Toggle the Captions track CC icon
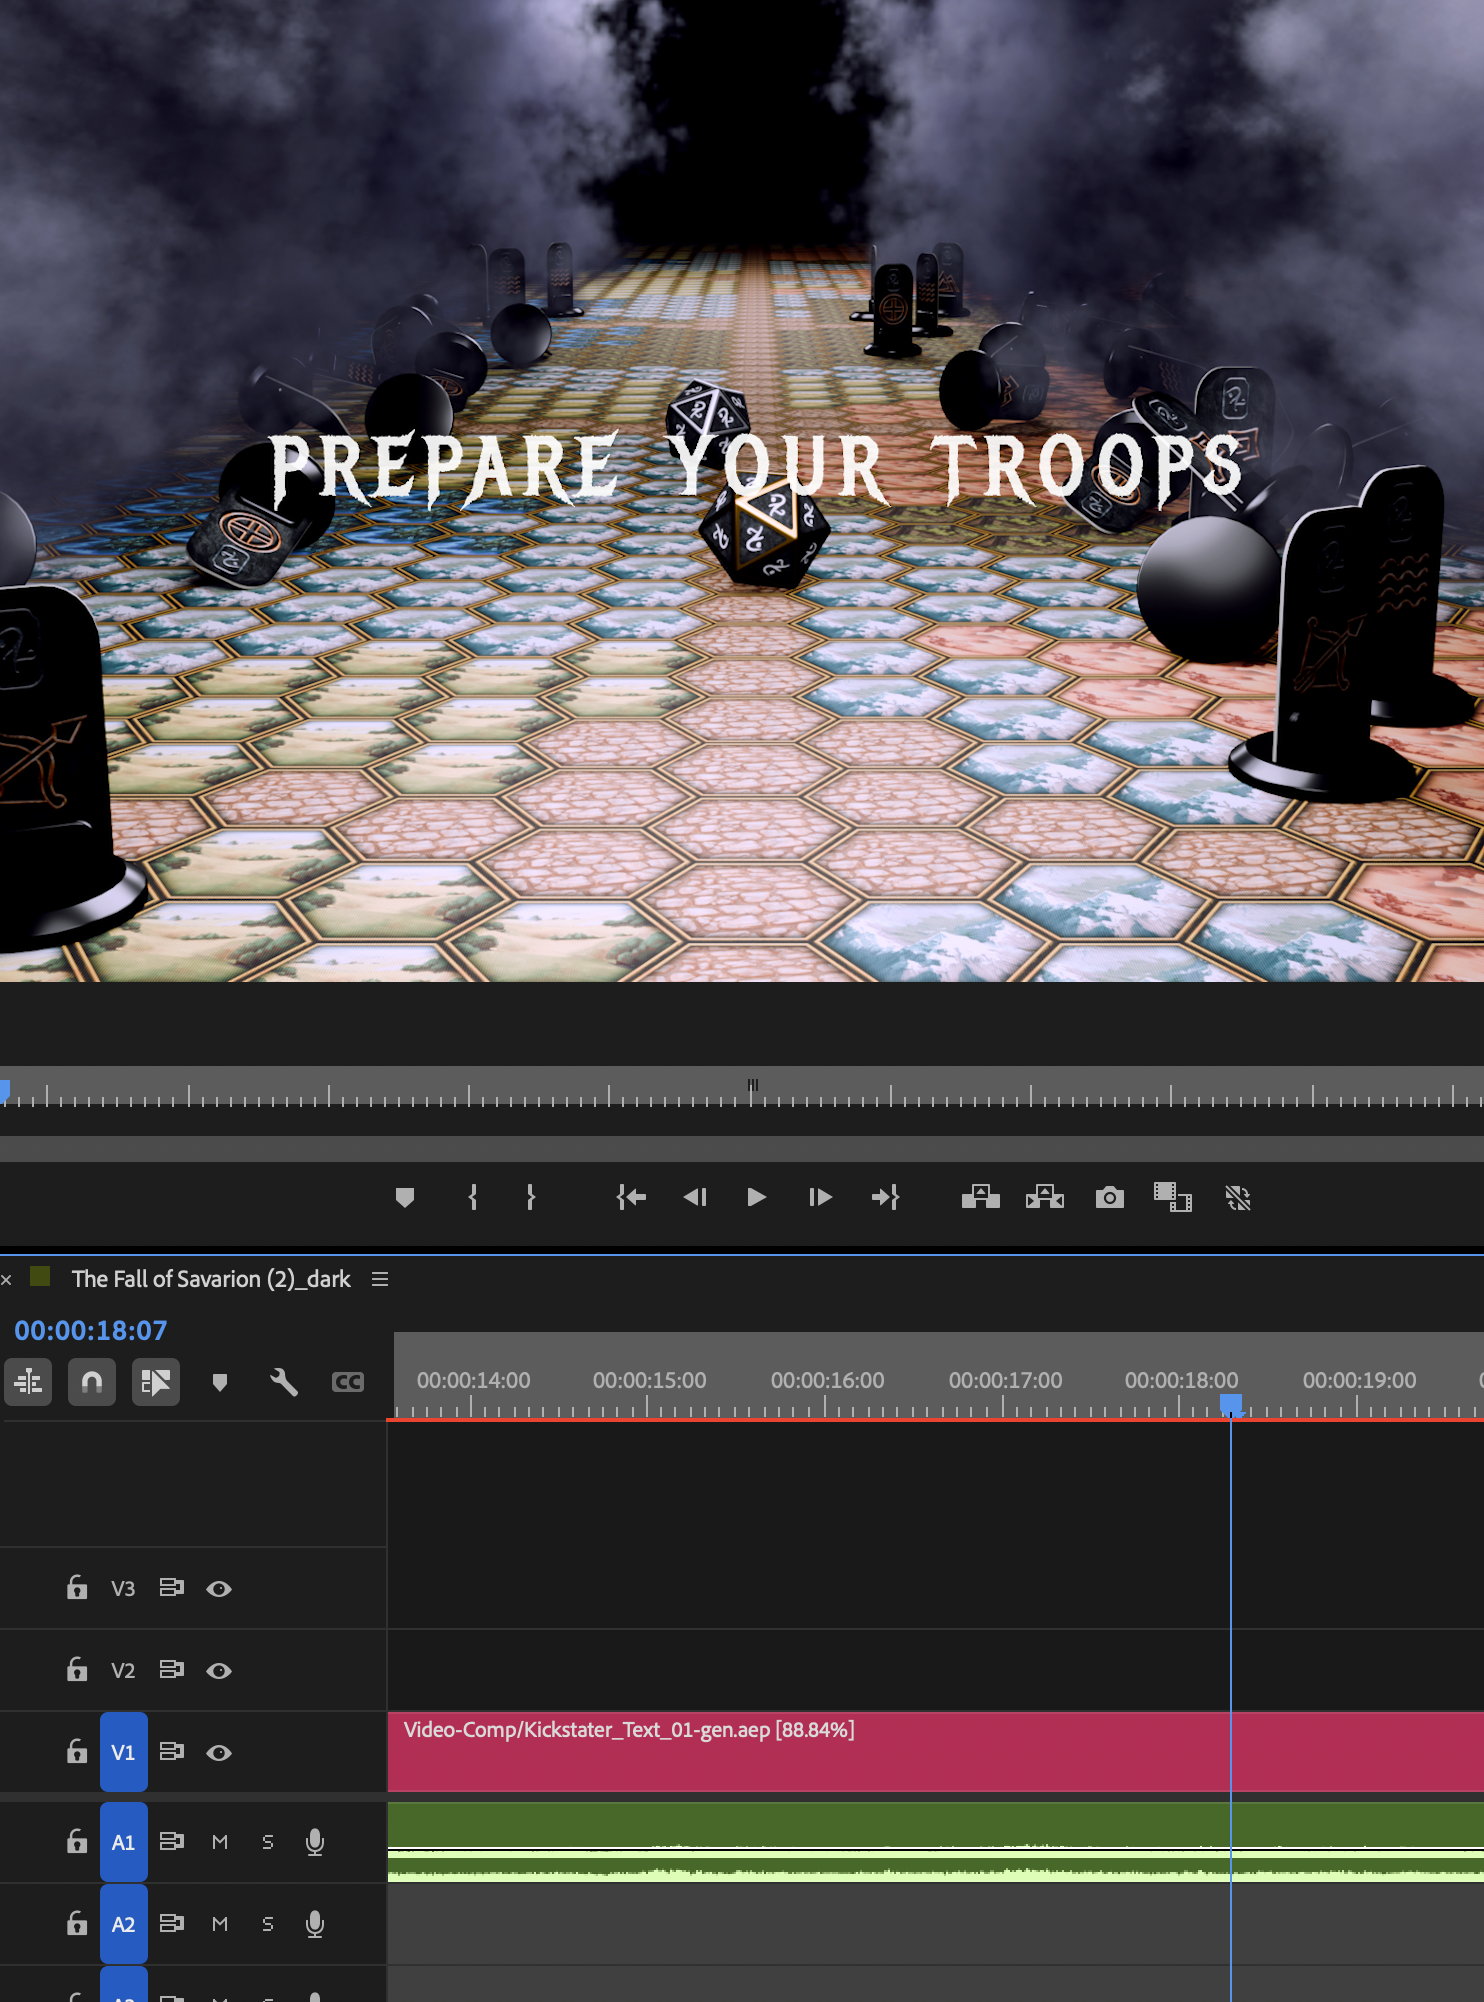The image size is (1484, 2002). click(x=347, y=1382)
